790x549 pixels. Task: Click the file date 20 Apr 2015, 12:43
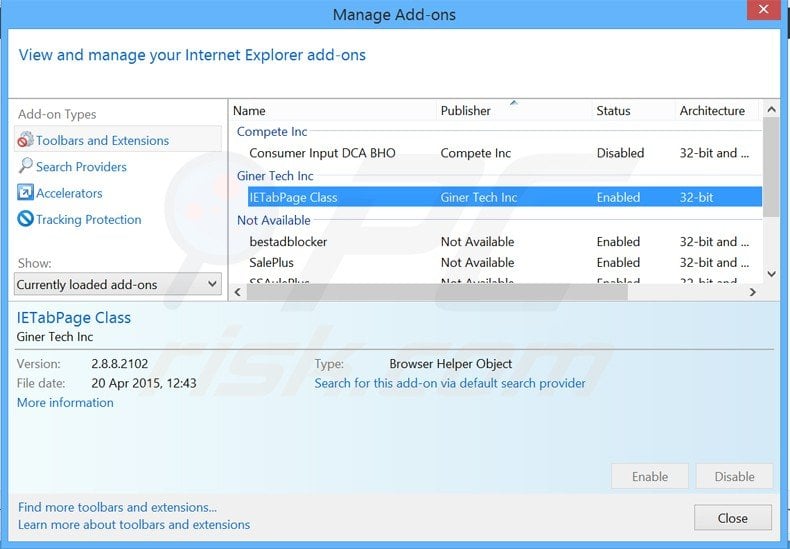[x=144, y=383]
